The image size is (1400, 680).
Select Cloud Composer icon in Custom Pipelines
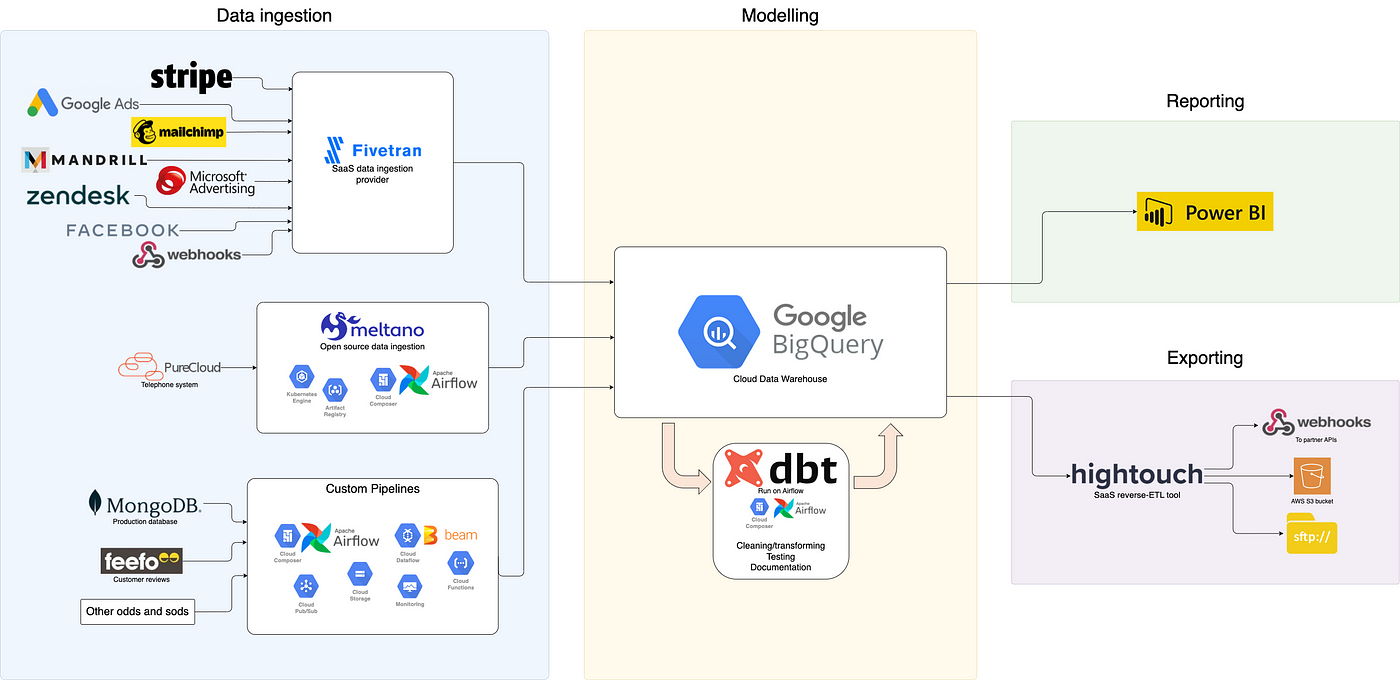[x=287, y=537]
